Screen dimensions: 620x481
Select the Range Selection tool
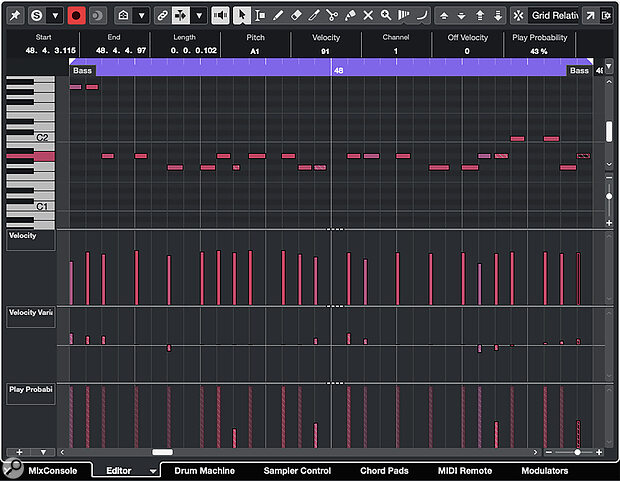(260, 16)
